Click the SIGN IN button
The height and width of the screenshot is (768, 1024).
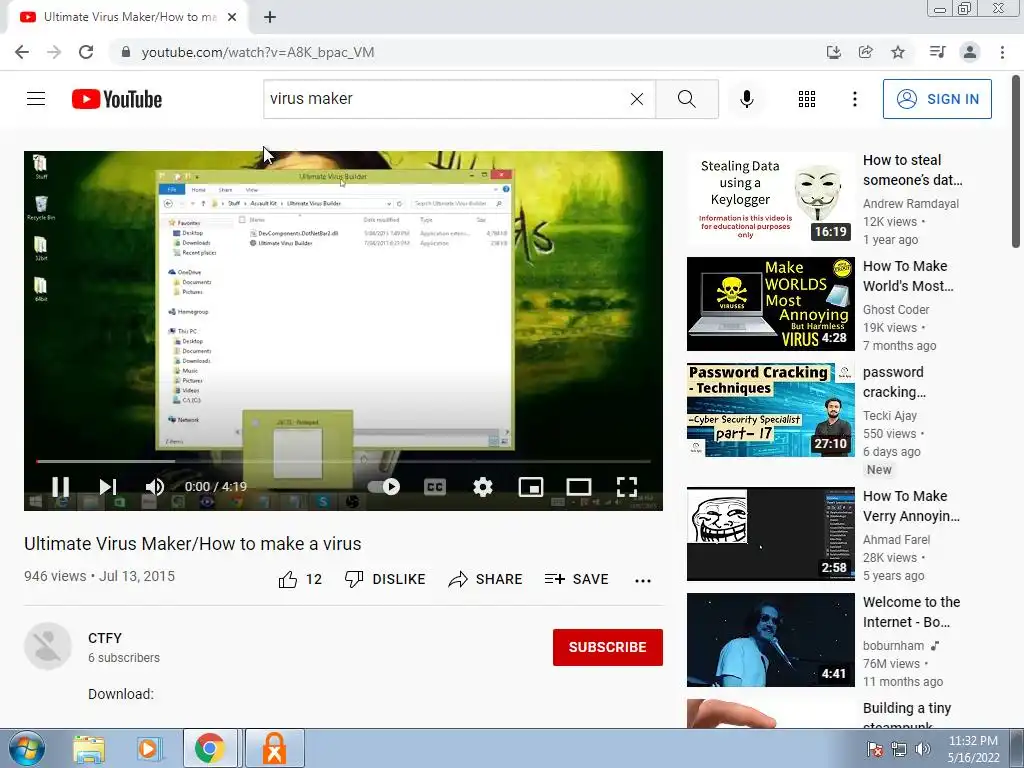pyautogui.click(x=937, y=99)
